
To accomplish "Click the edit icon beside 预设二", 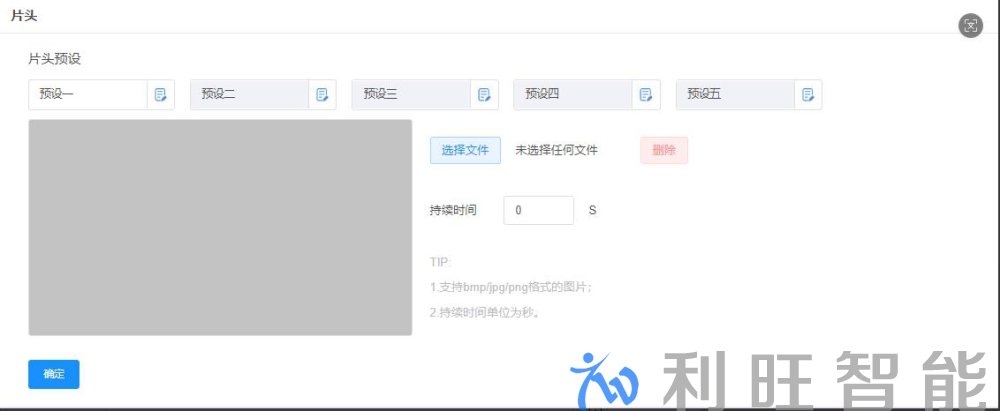I will (x=323, y=95).
